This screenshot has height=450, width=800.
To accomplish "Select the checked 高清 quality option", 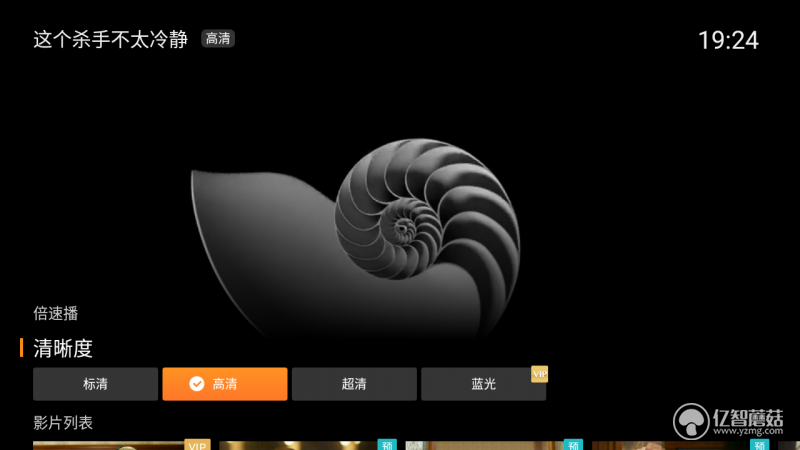I will pos(225,384).
